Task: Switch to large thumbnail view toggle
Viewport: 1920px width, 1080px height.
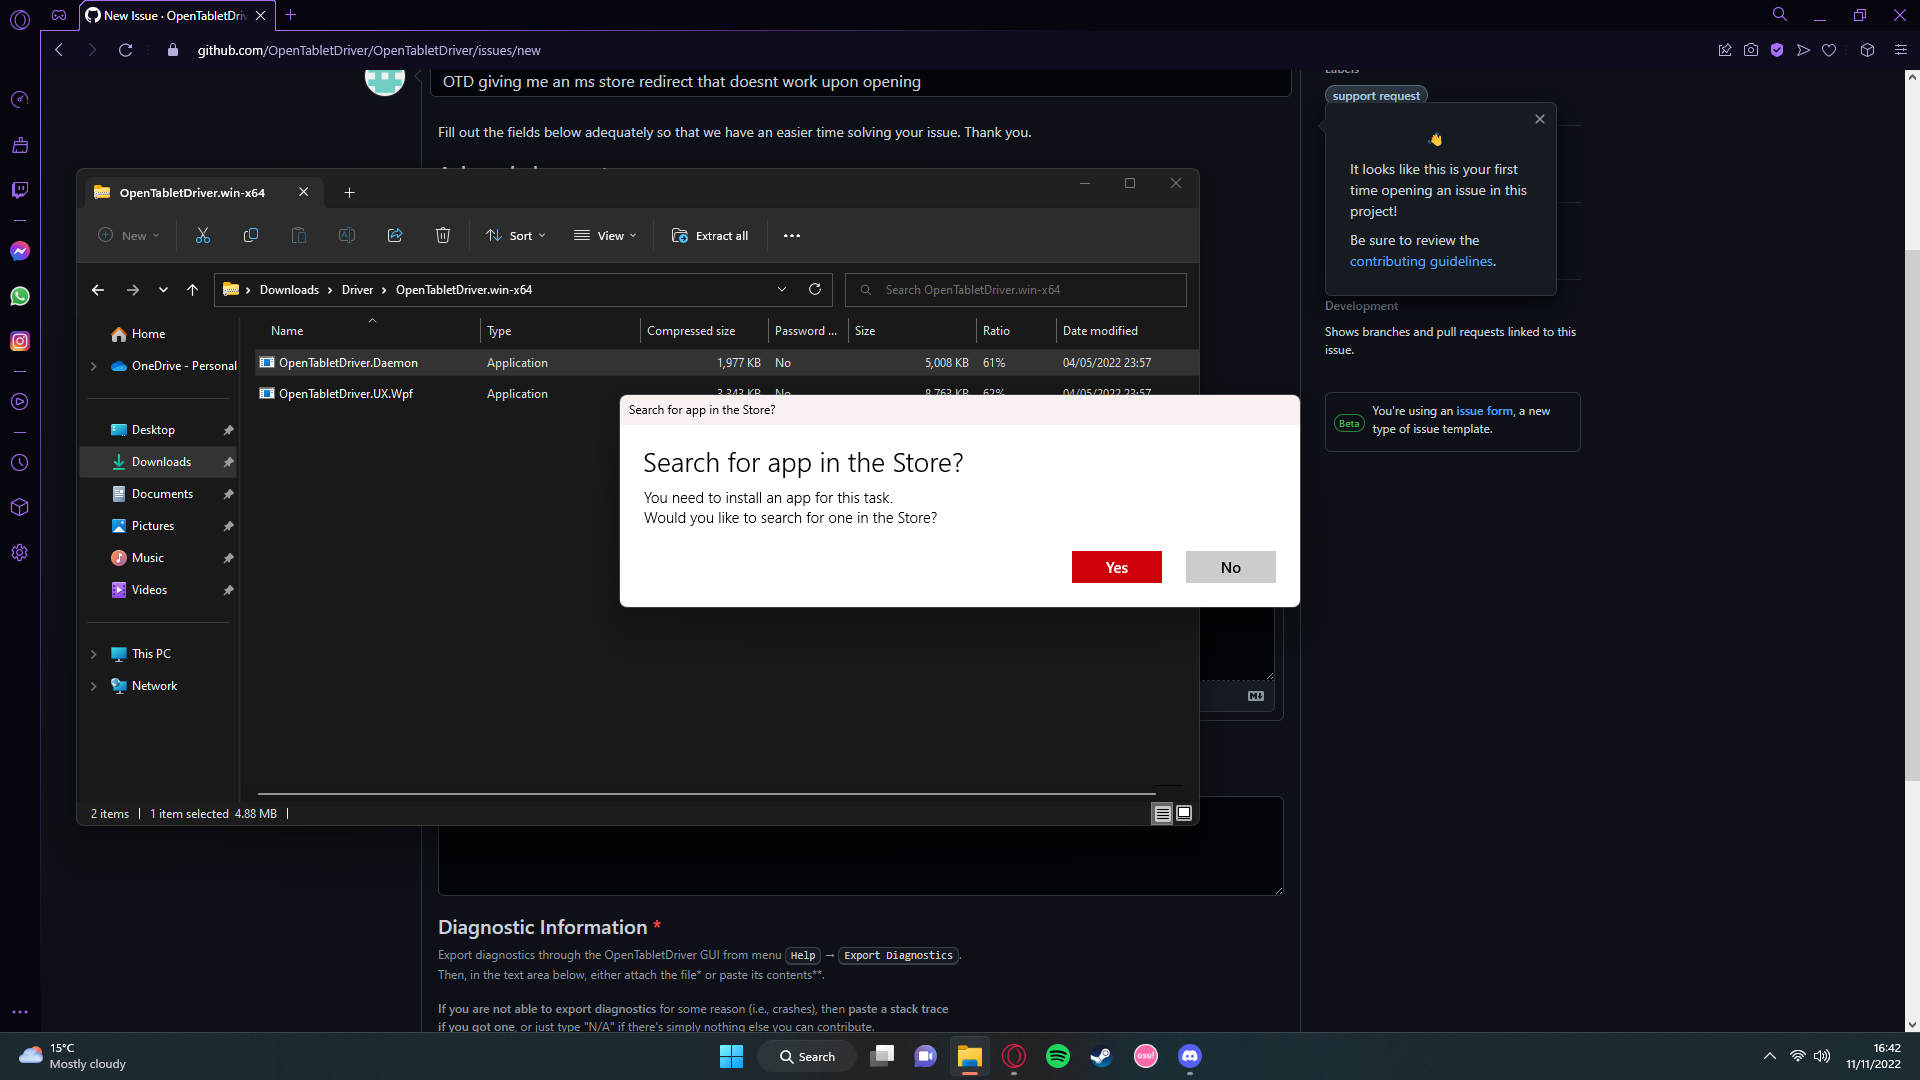Action: pyautogui.click(x=1184, y=813)
